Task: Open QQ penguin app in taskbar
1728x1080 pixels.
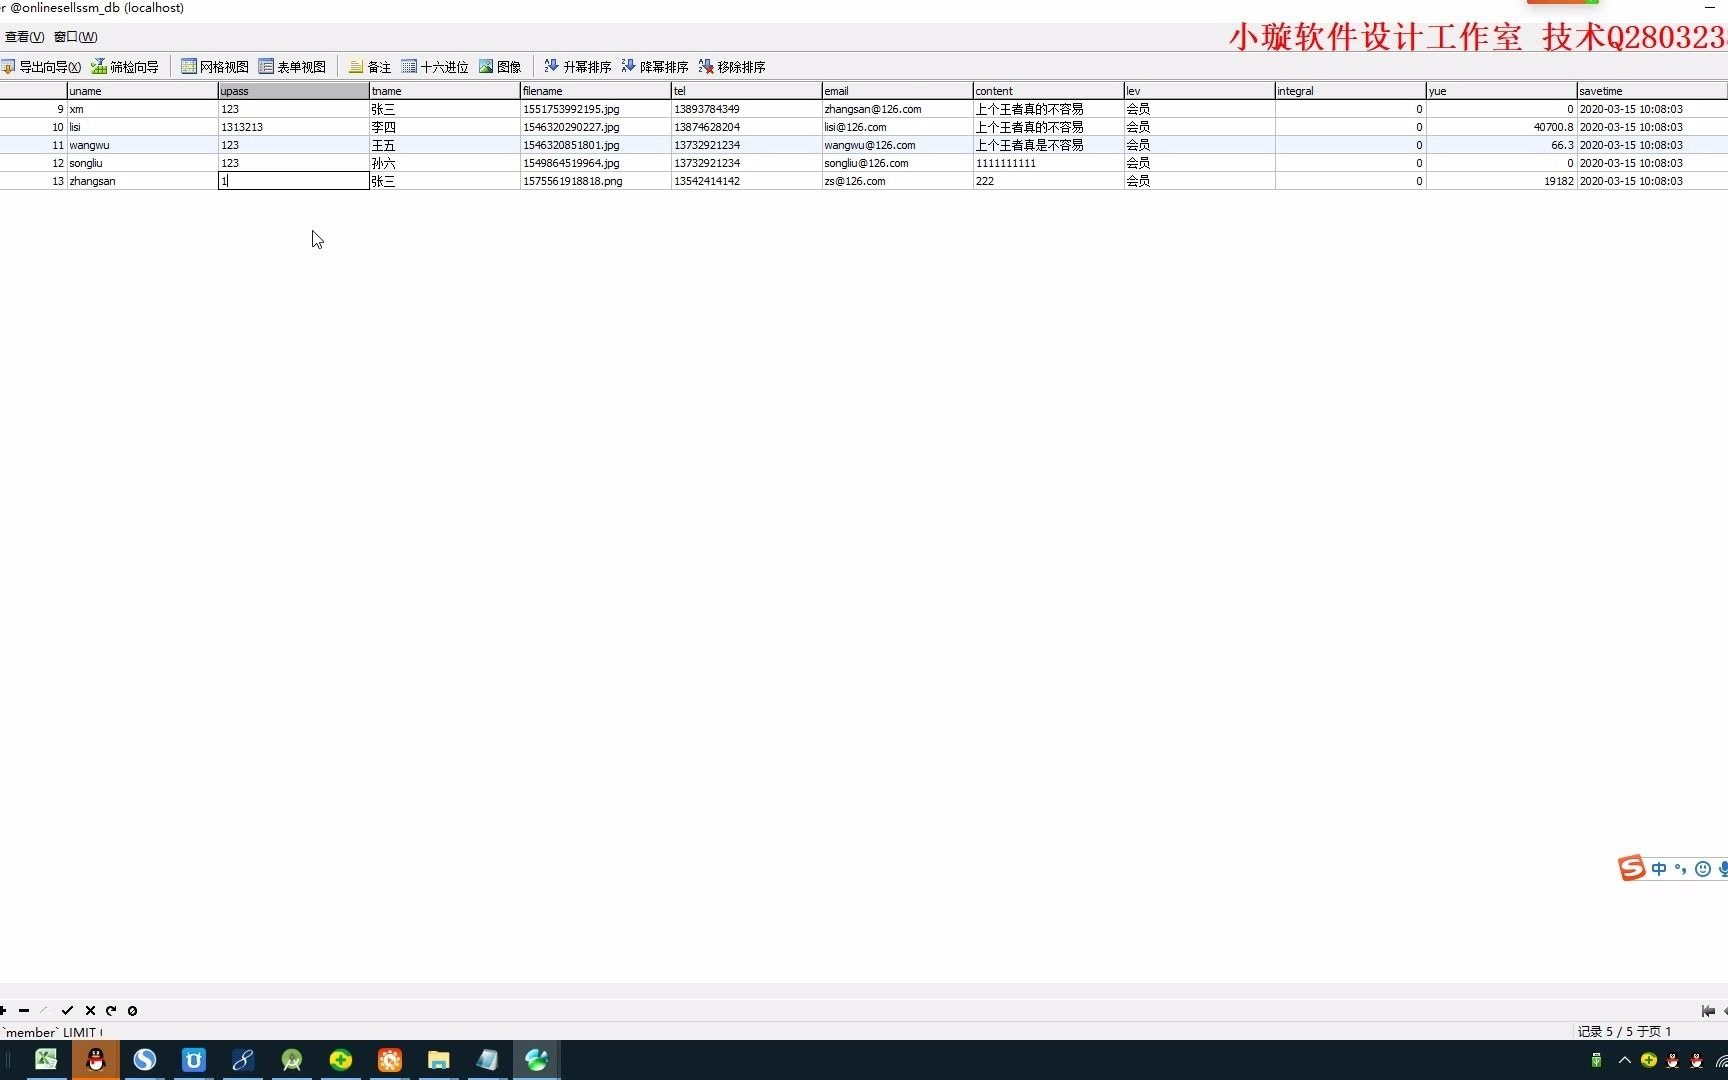Action: (x=96, y=1060)
